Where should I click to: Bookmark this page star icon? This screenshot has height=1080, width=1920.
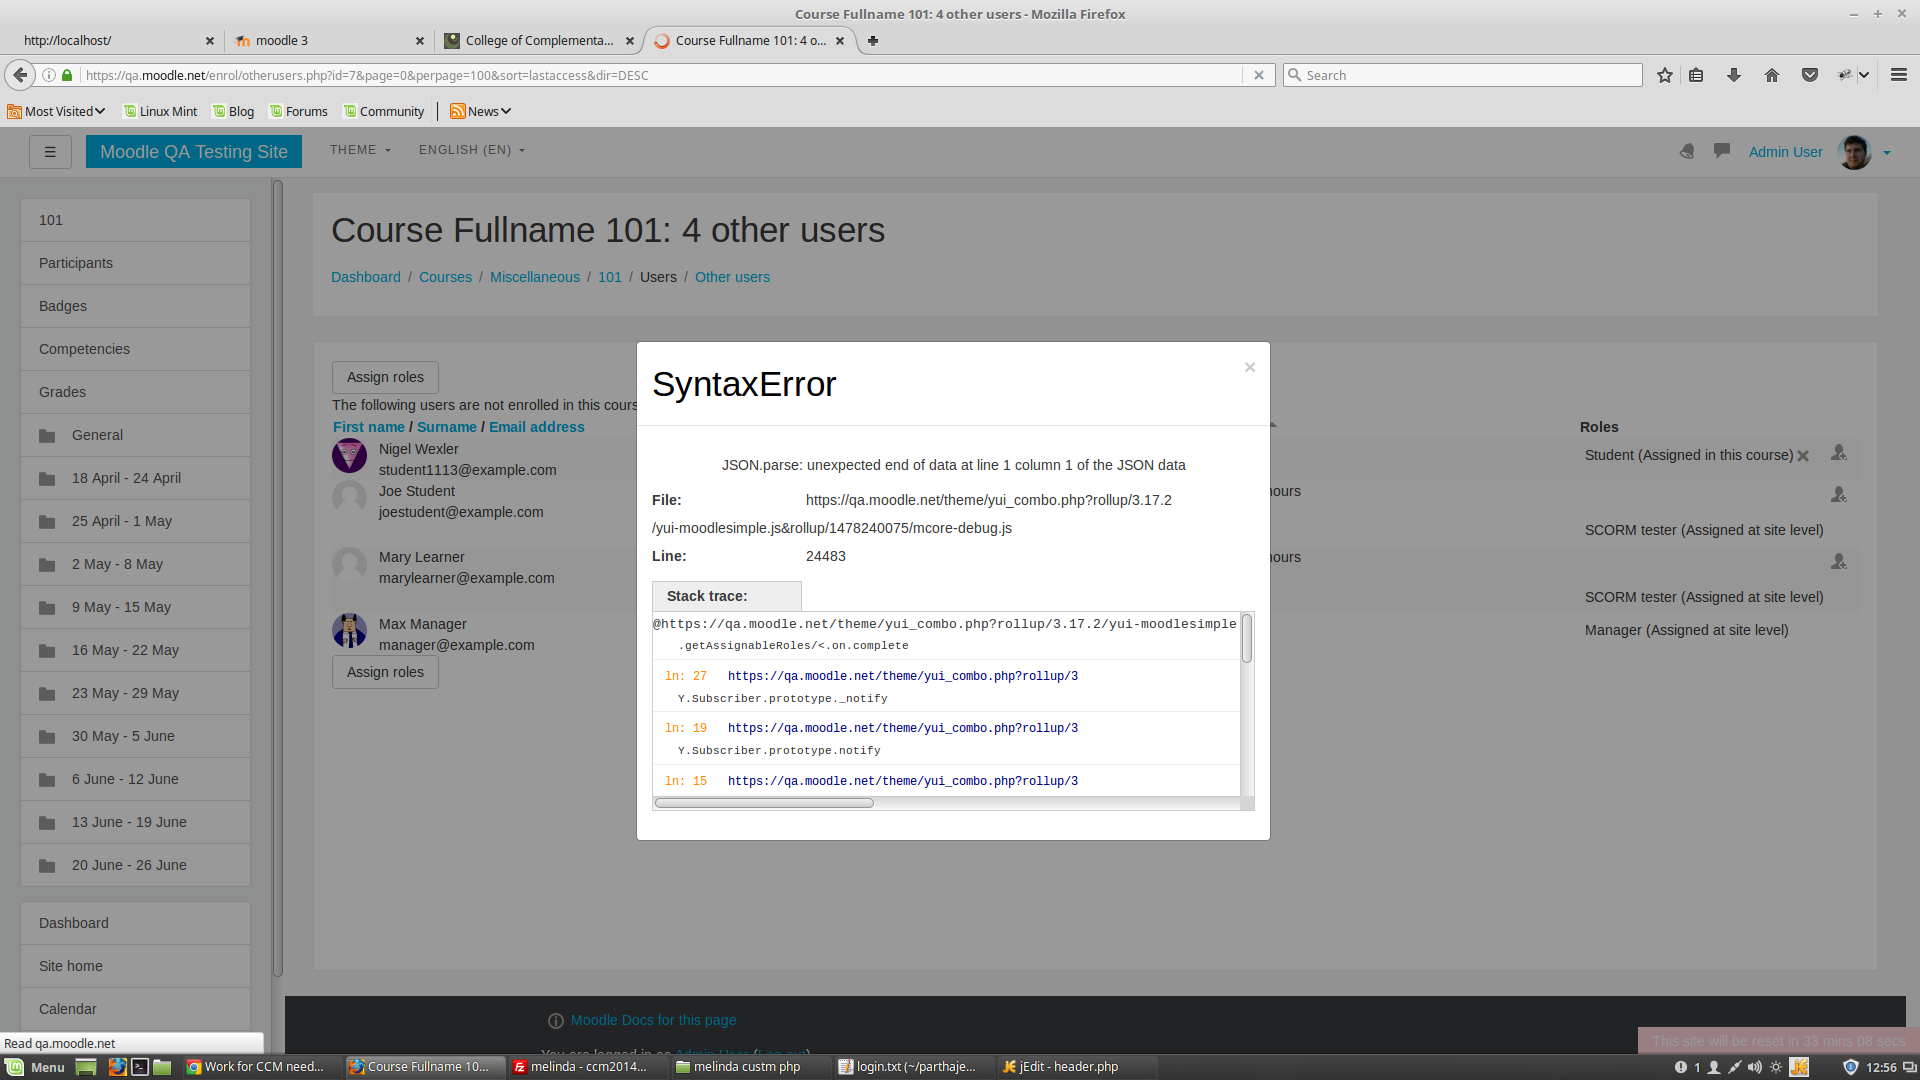pyautogui.click(x=1664, y=75)
